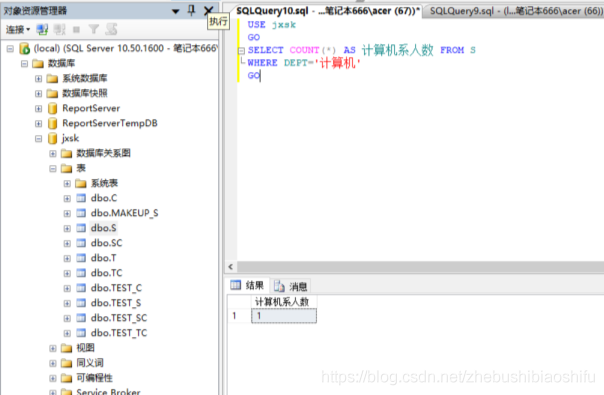Click the ReportServerTempDB database cylinder icon
The image size is (604, 395).
(x=52, y=123)
